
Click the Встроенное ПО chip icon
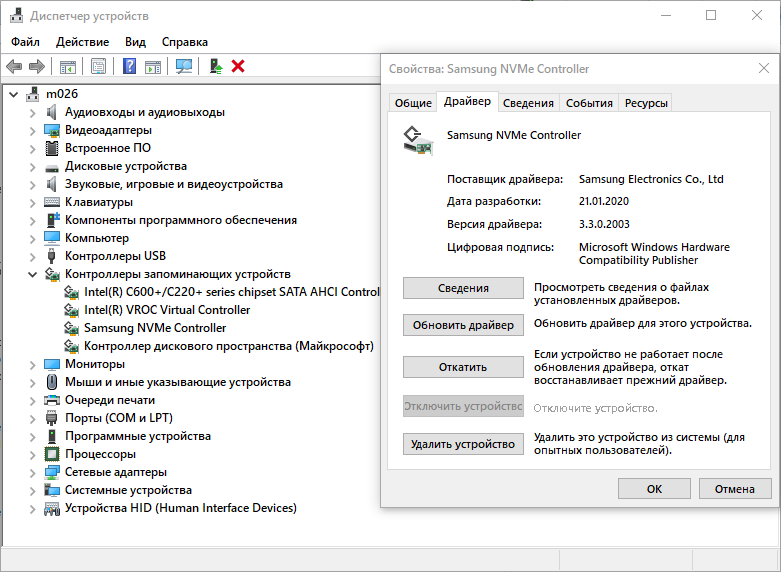[52, 148]
